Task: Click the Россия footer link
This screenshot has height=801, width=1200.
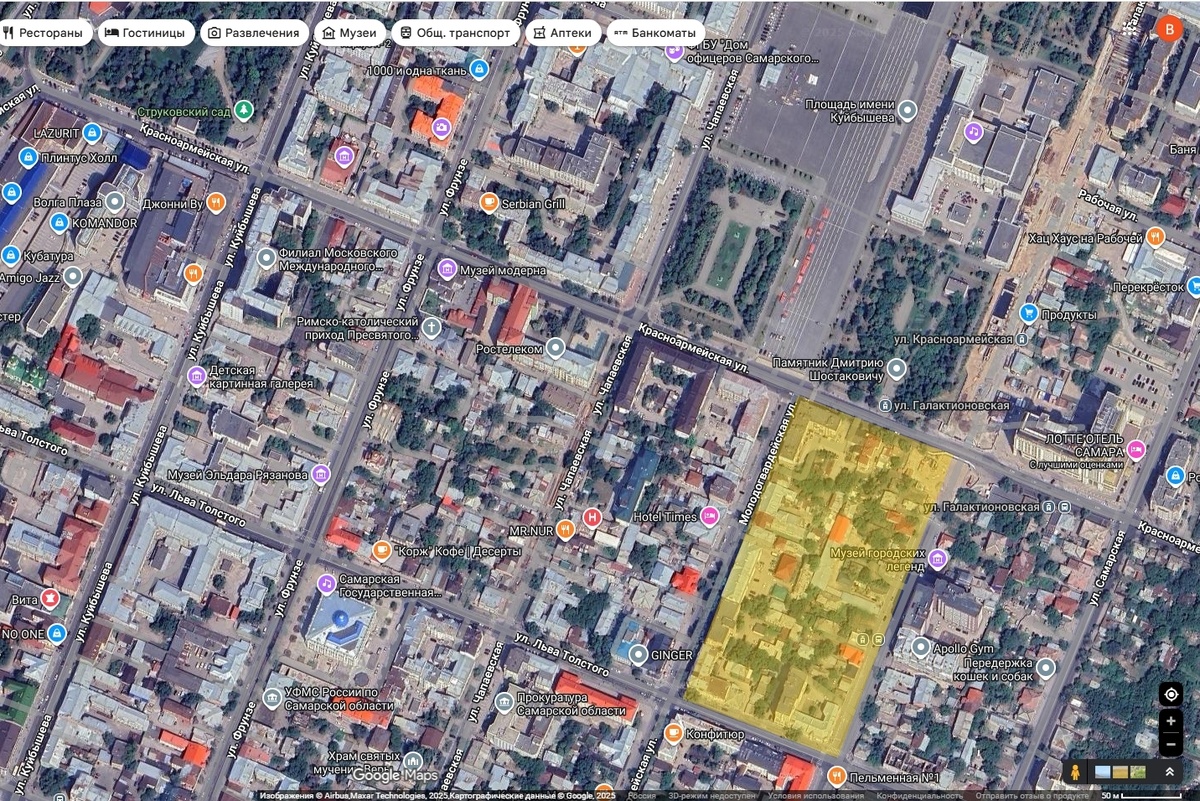Action: pos(642,796)
